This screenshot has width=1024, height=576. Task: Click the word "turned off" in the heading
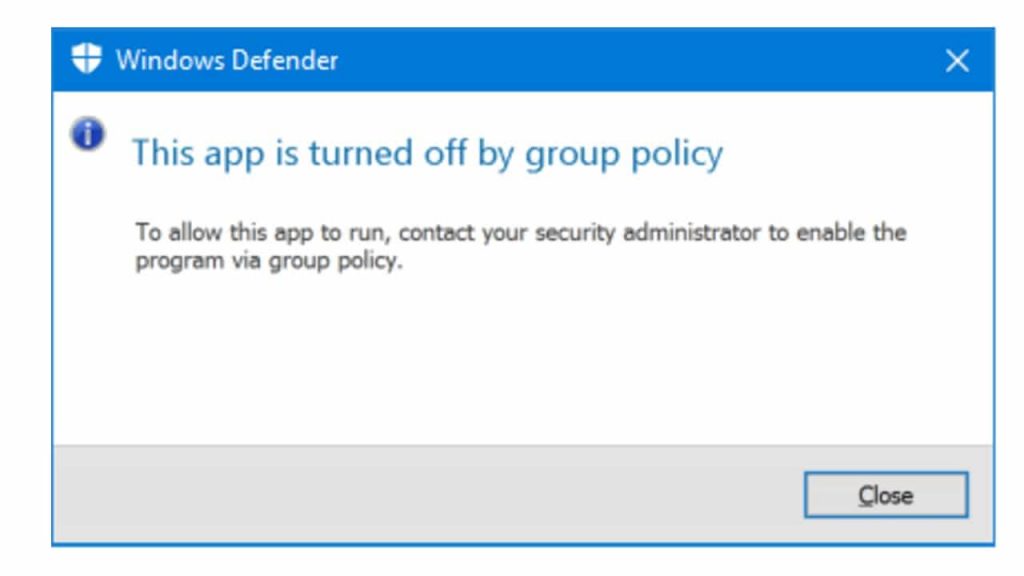pyautogui.click(x=388, y=153)
